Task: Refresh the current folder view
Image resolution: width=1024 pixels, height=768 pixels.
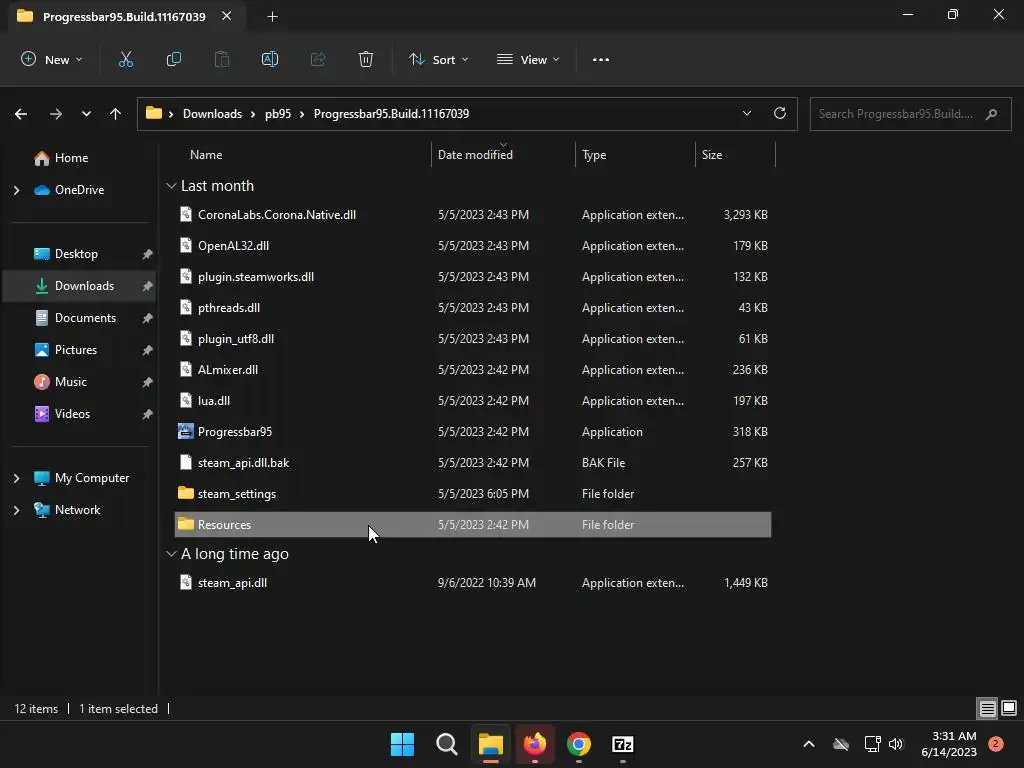Action: 780,113
